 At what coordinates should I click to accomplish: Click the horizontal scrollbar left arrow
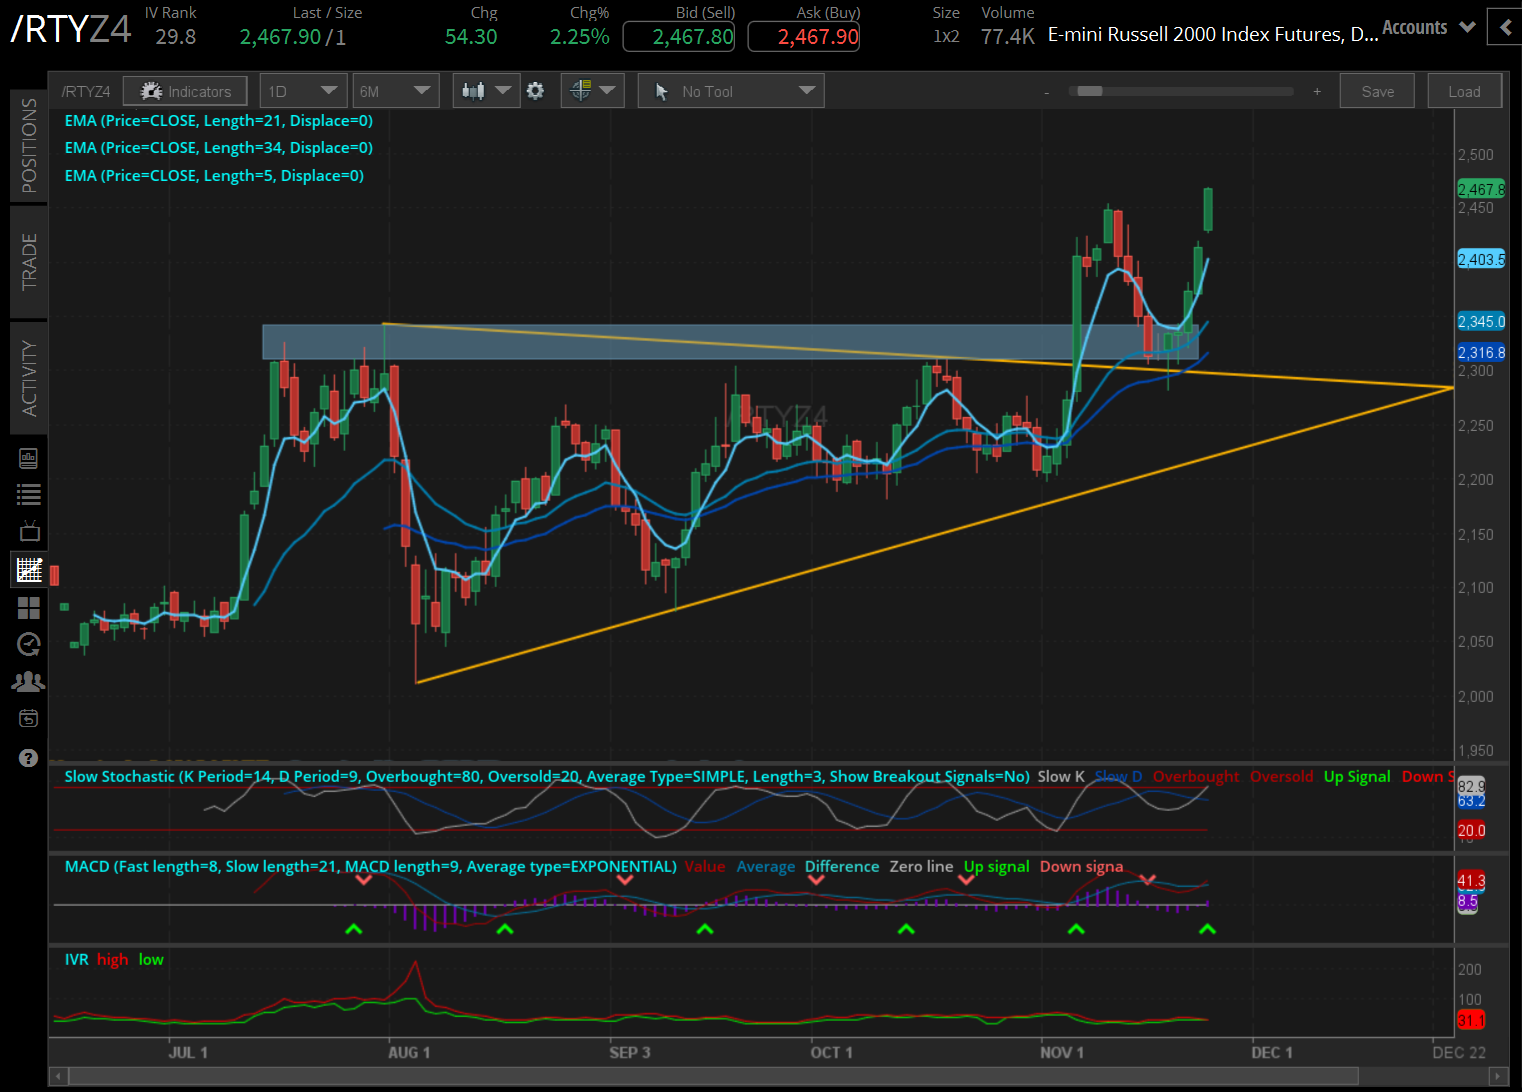coord(59,1076)
